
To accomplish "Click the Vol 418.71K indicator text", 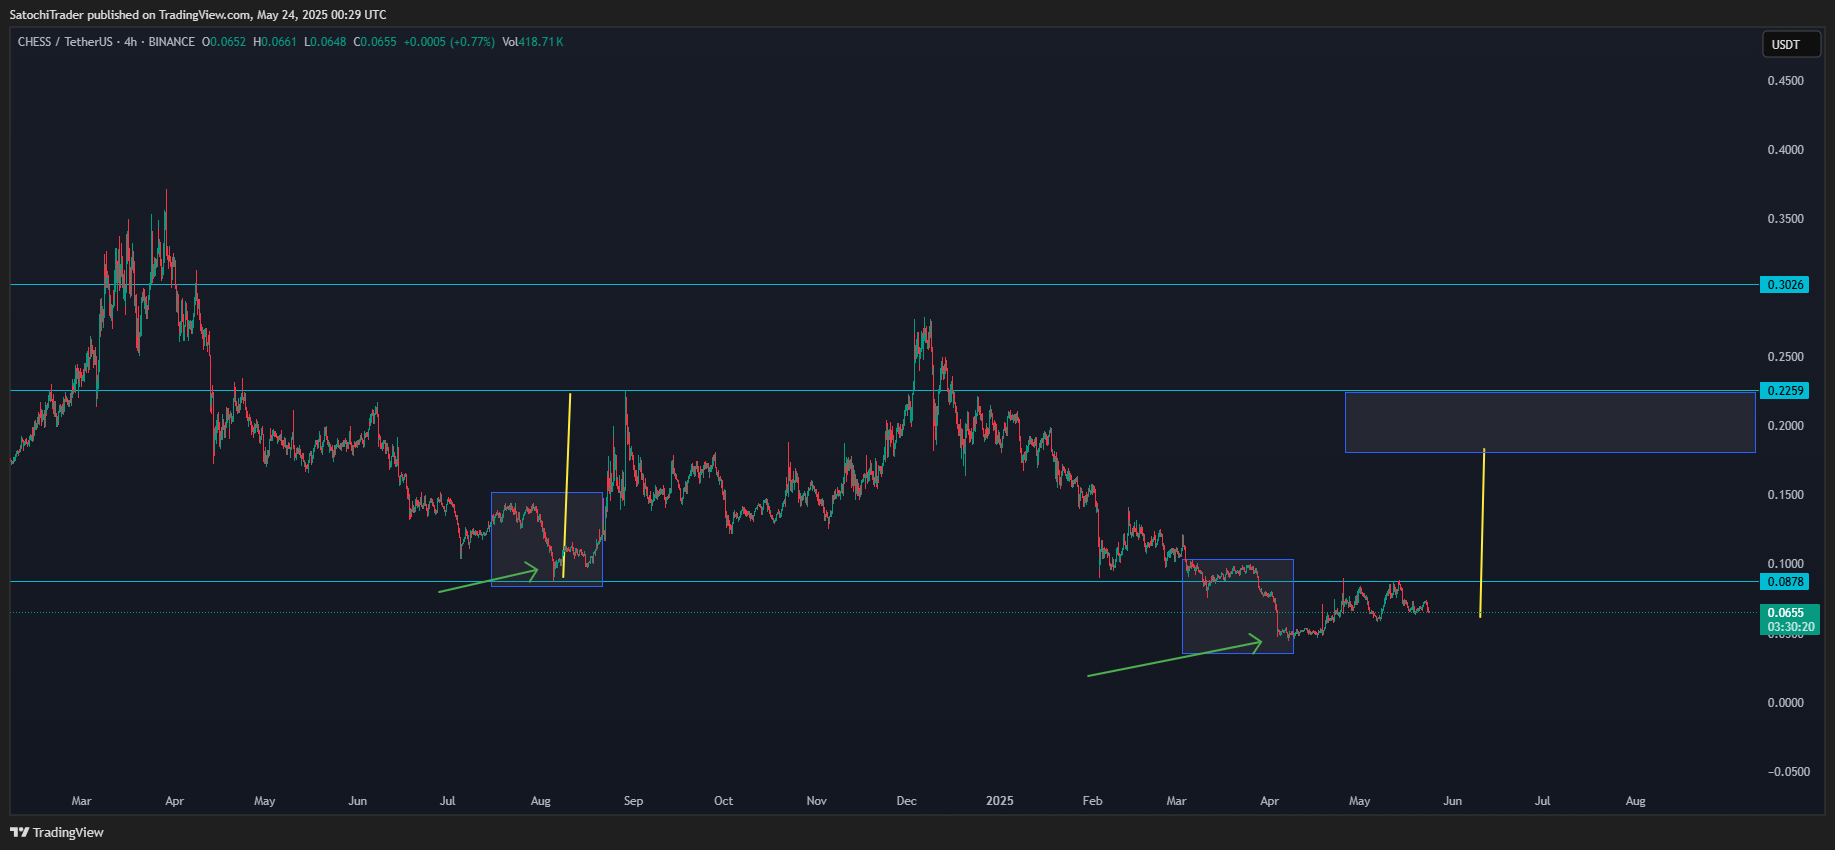I will [x=533, y=42].
